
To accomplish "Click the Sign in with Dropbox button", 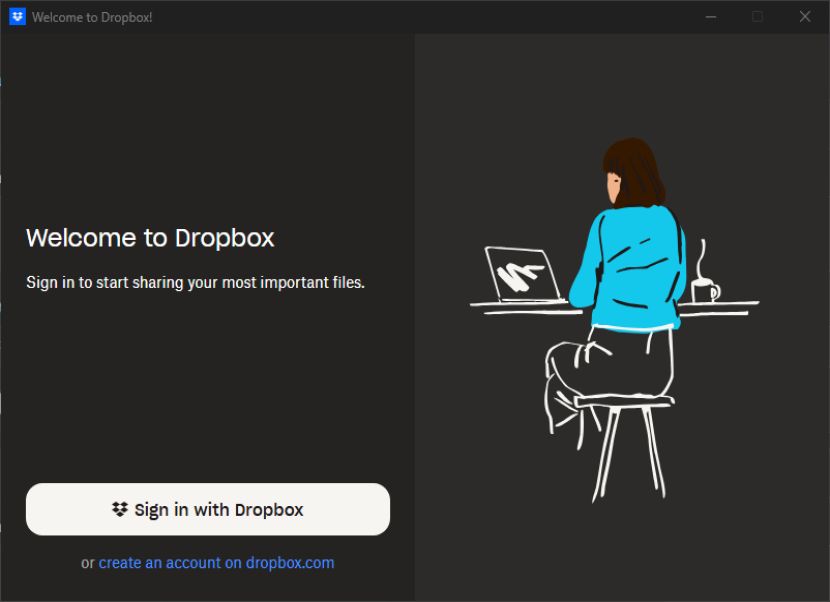I will (x=208, y=509).
